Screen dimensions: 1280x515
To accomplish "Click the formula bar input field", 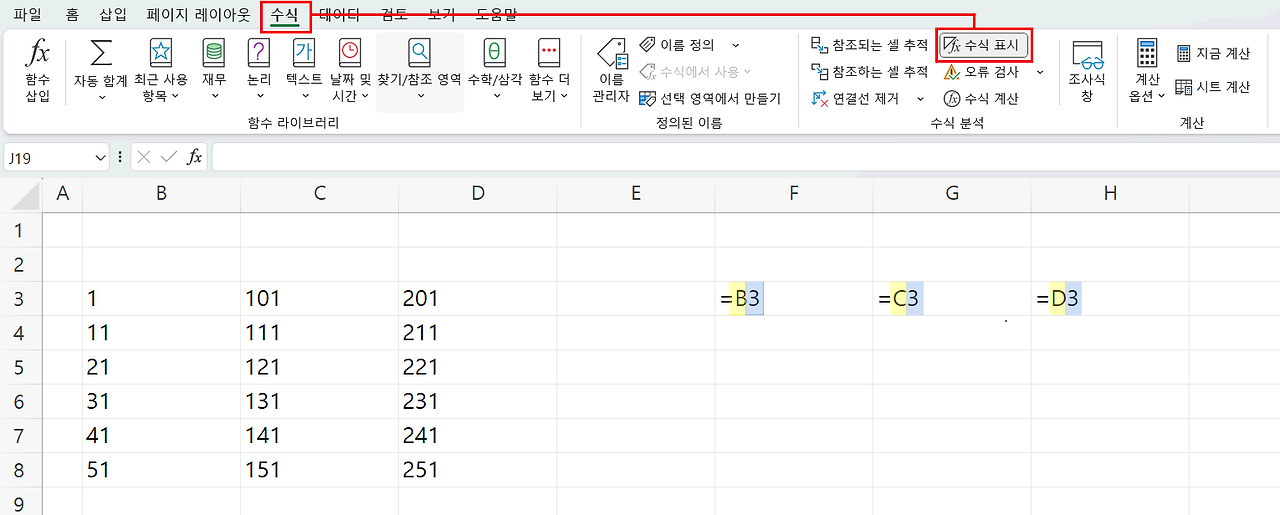I will pos(745,157).
